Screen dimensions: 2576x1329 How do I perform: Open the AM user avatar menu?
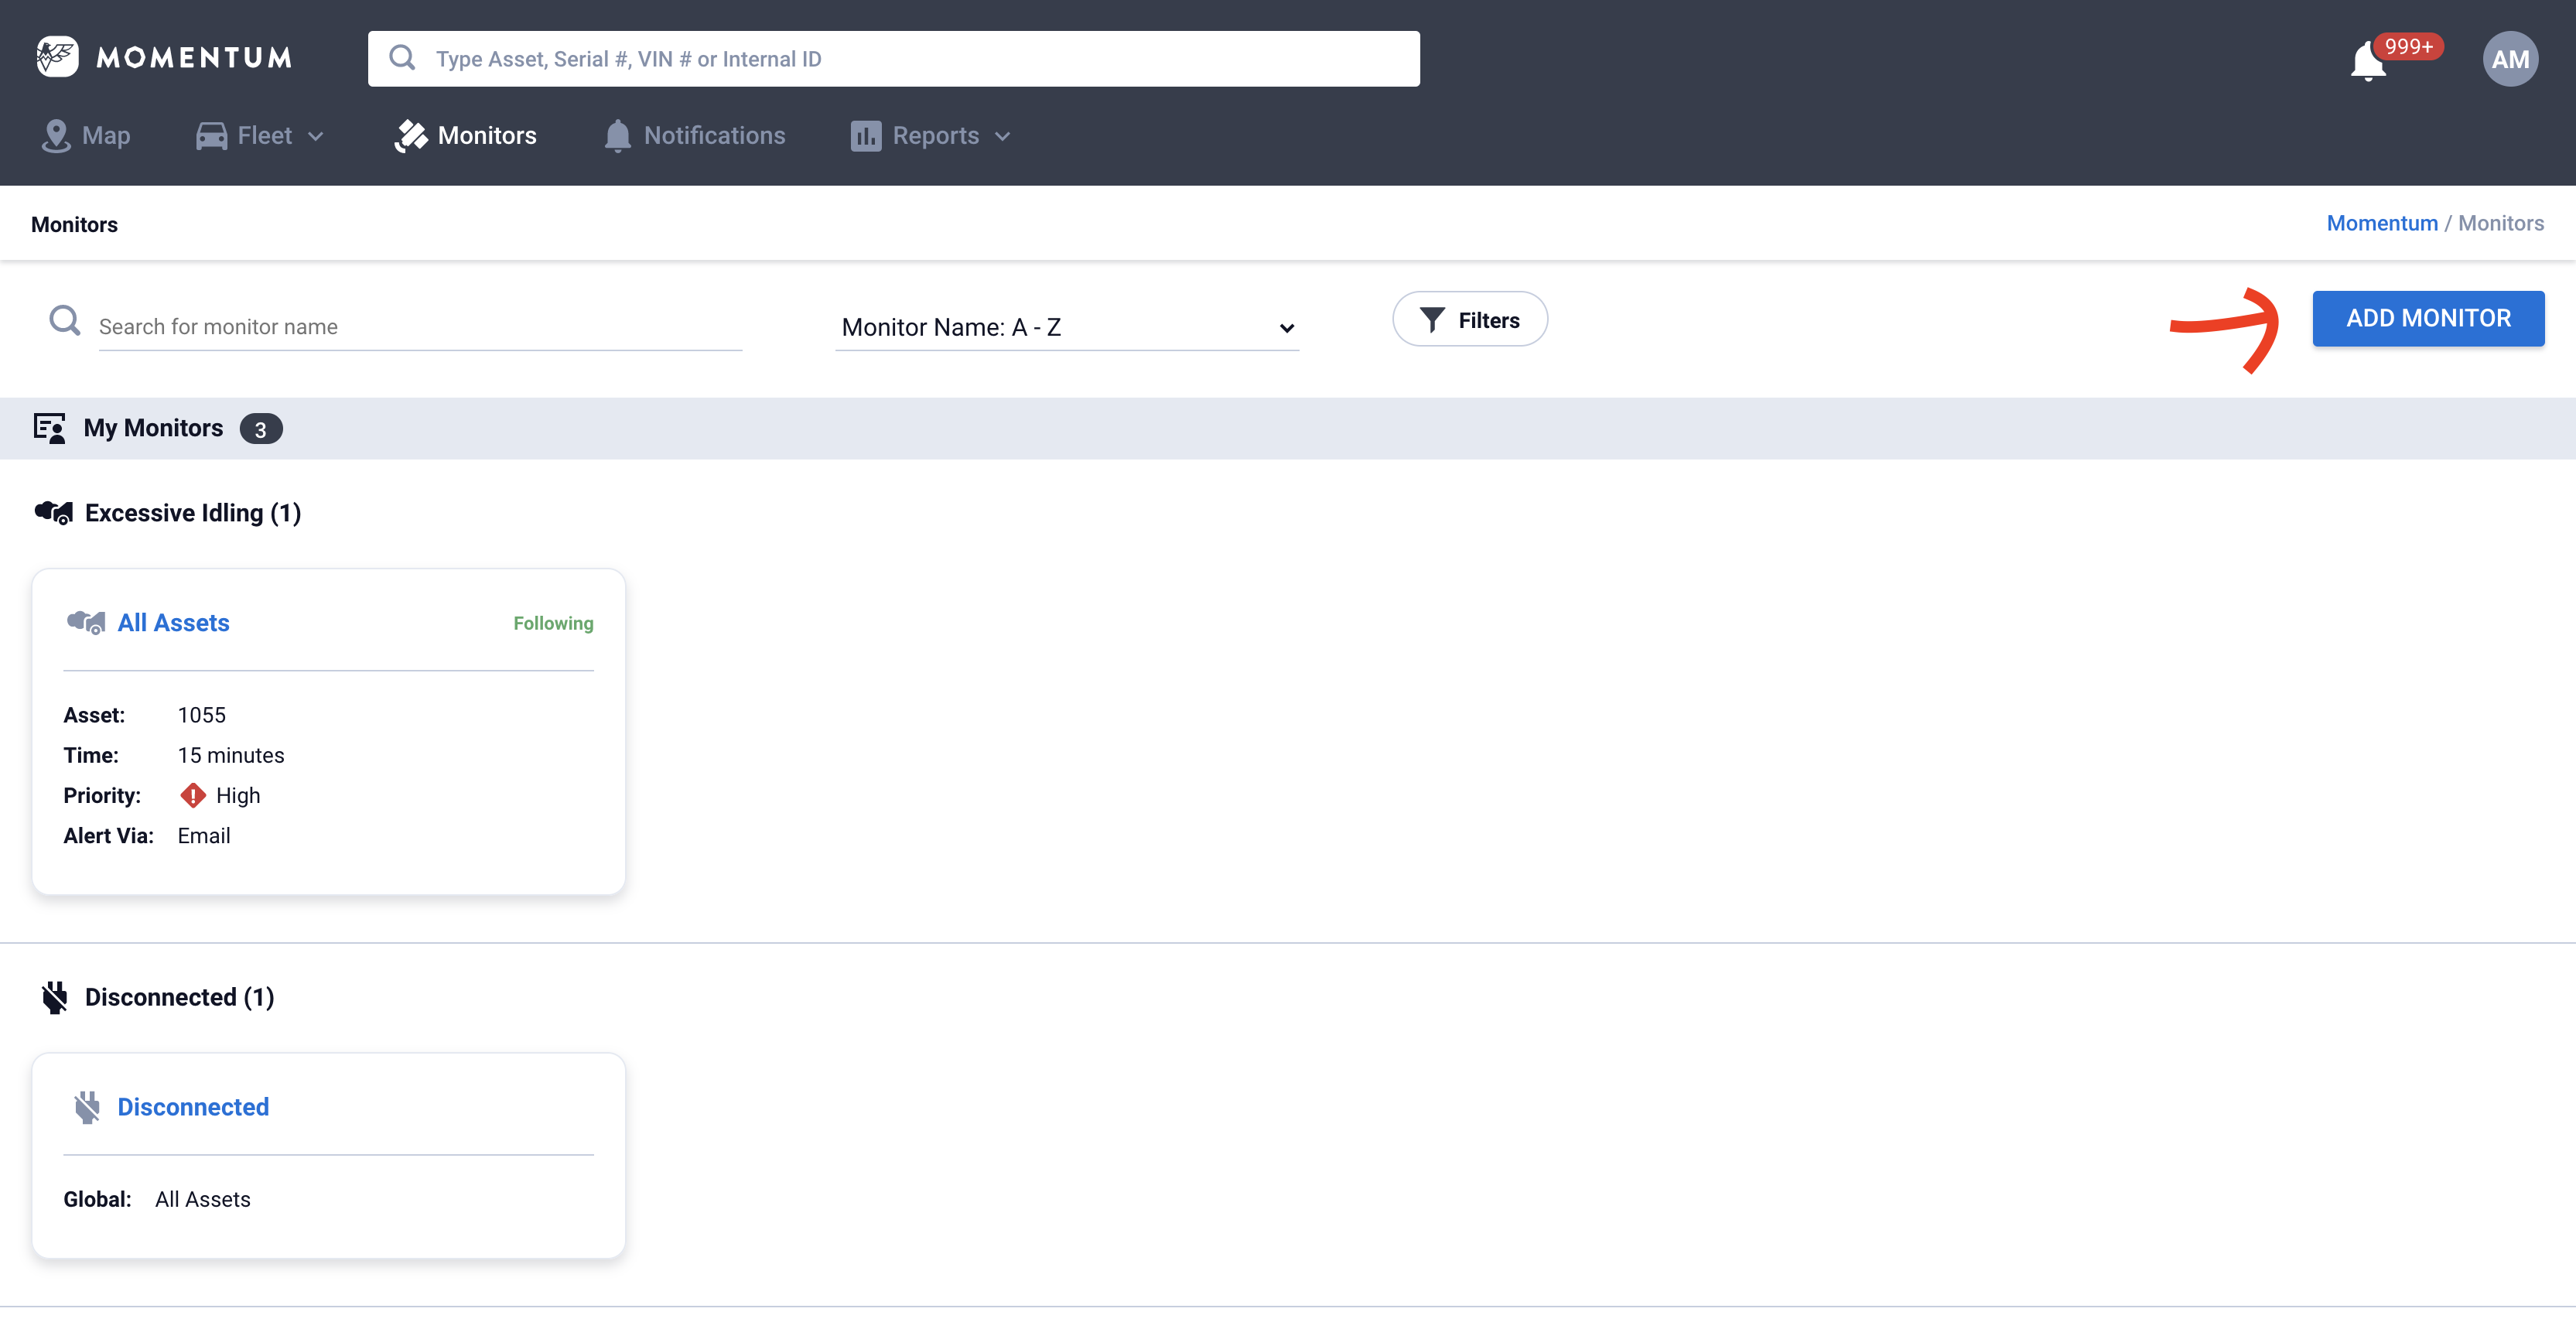[2509, 59]
